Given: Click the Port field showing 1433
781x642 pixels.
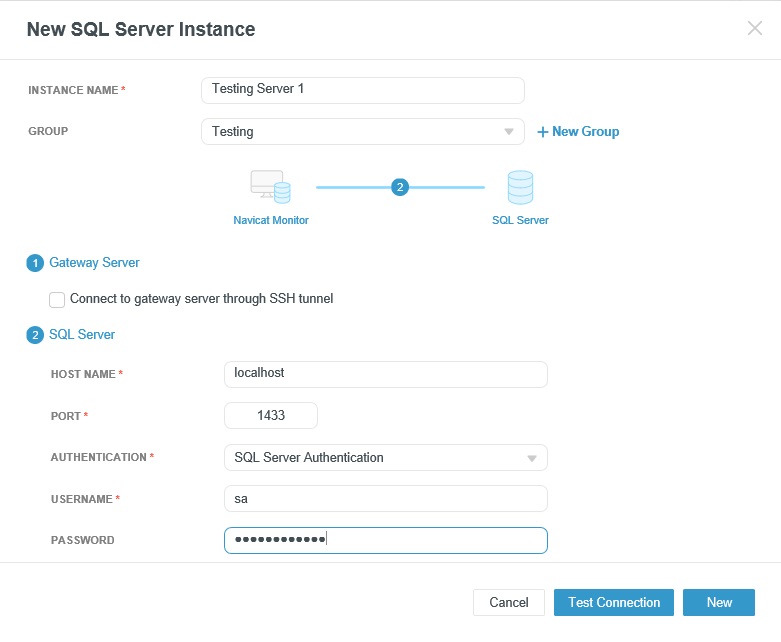Looking at the screenshot, I should 271,415.
